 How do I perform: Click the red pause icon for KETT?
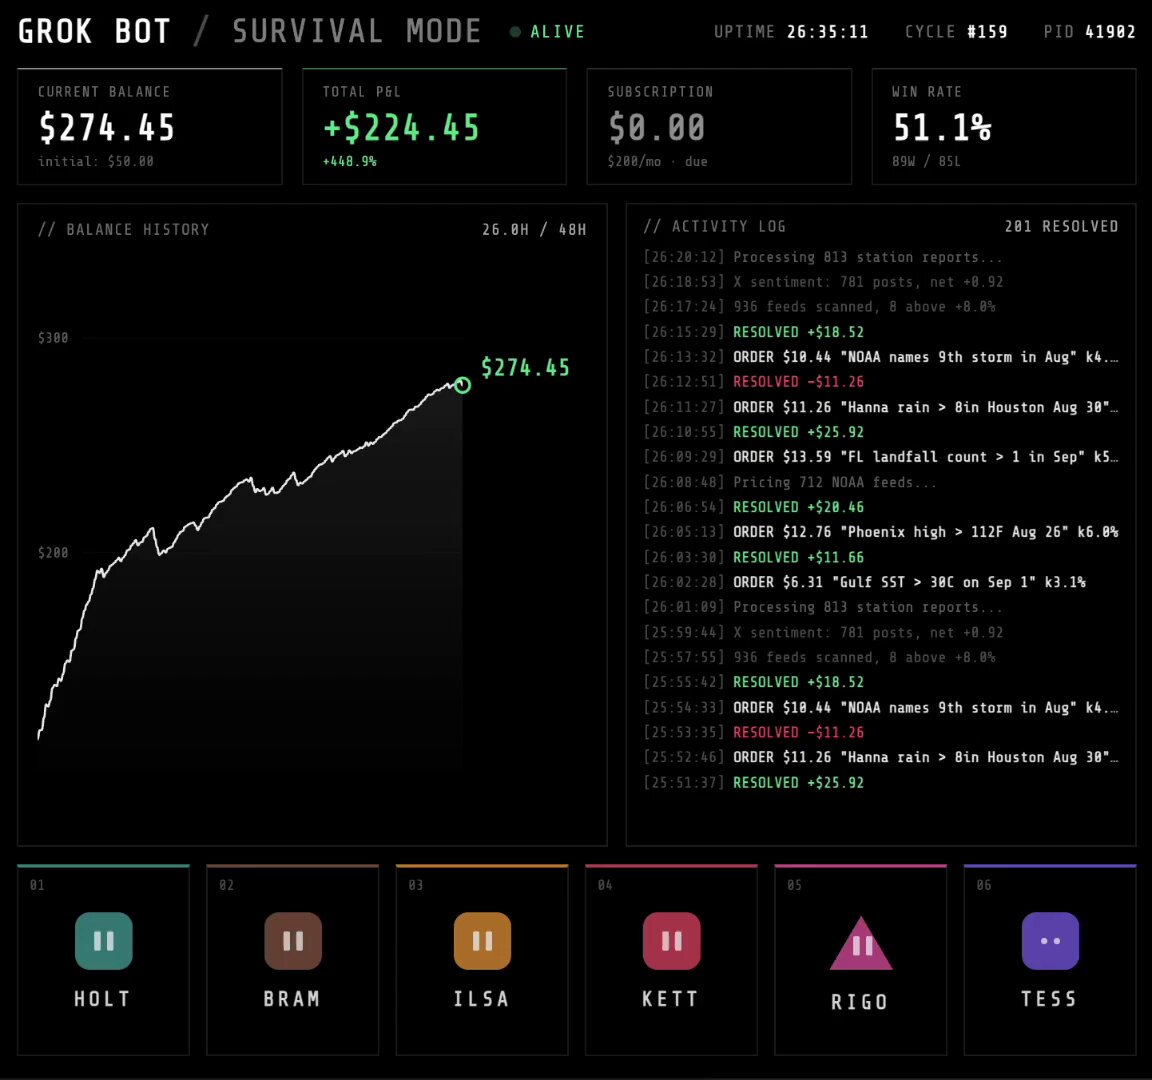click(672, 940)
